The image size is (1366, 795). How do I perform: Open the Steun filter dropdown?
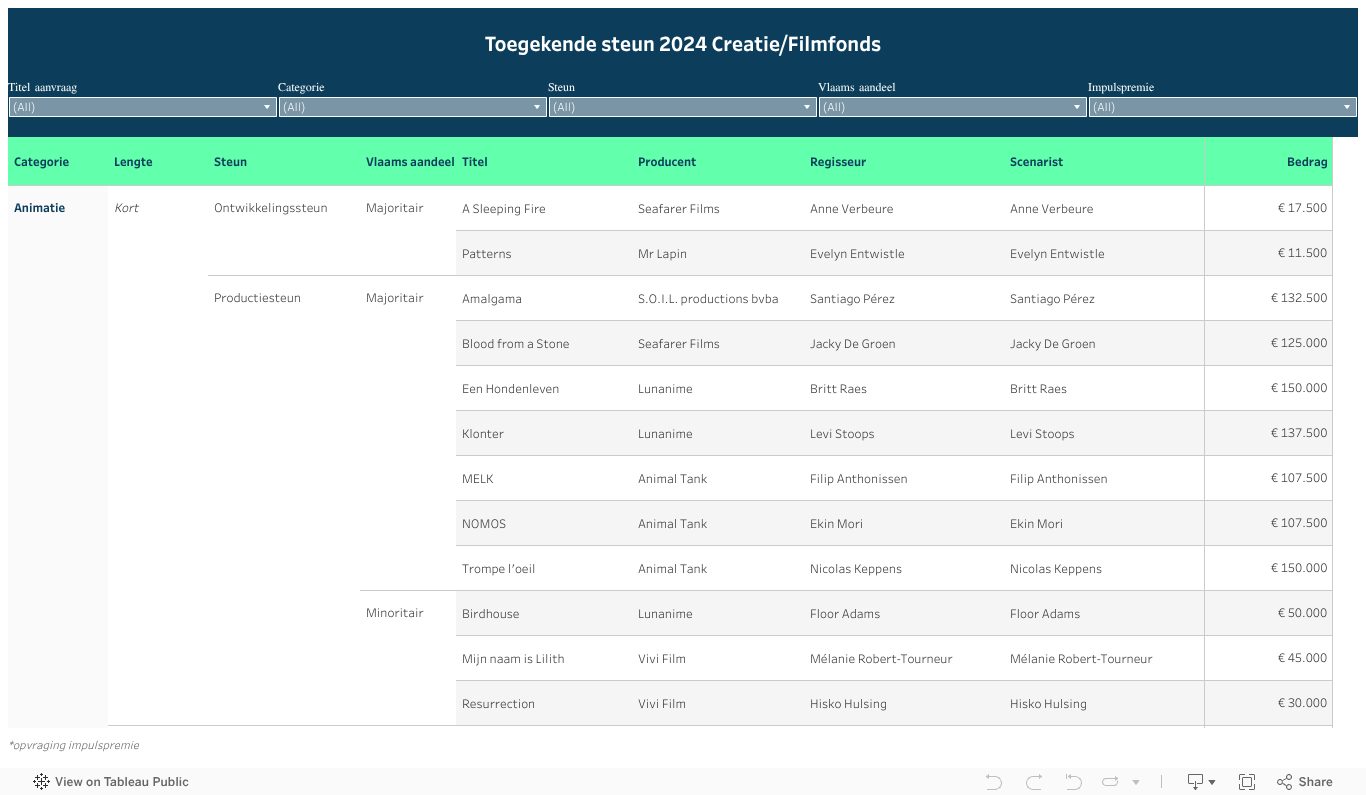point(682,107)
